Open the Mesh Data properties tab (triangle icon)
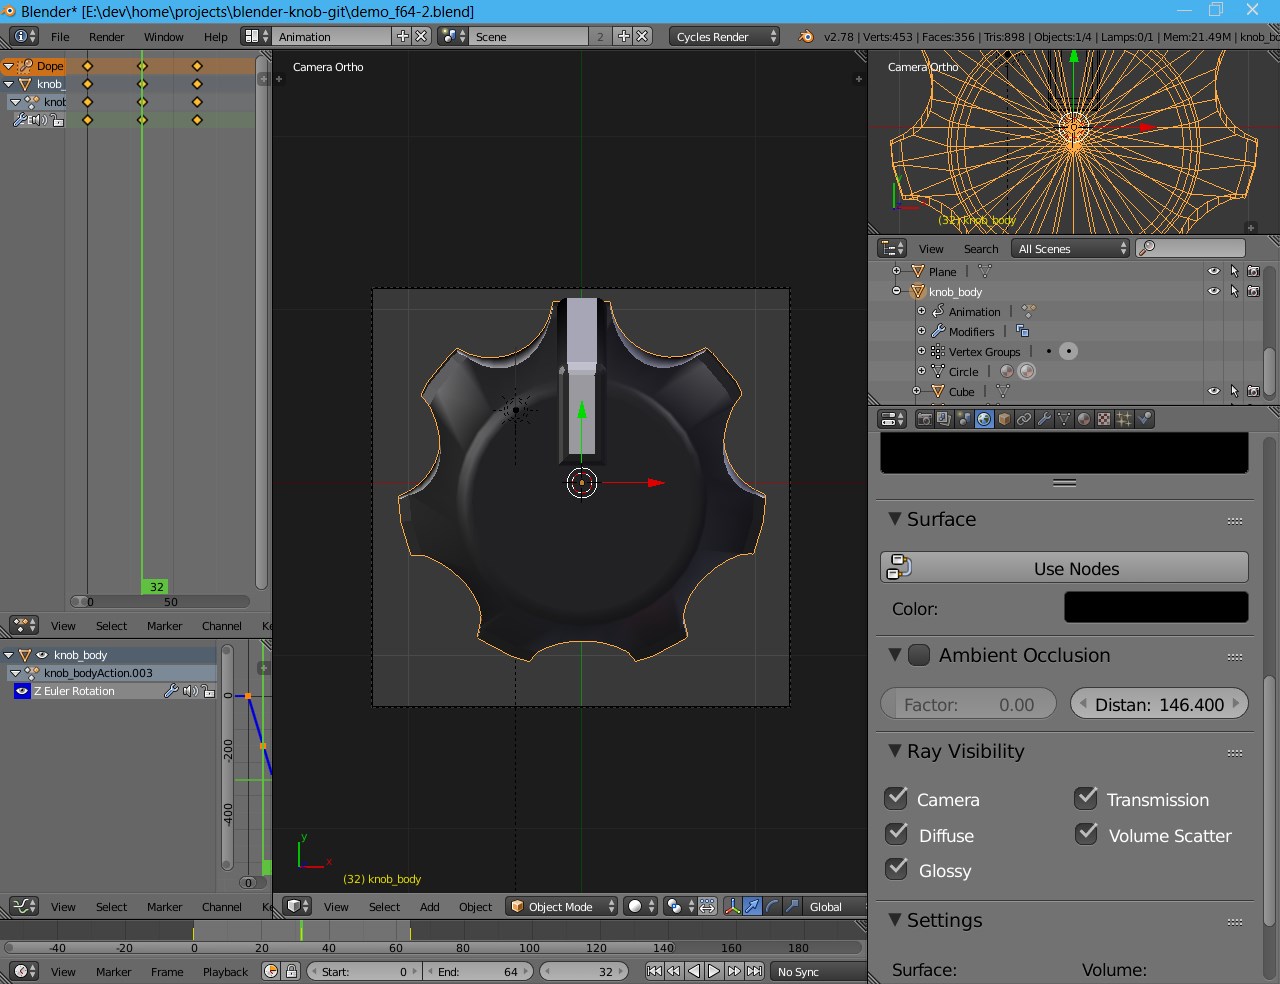The image size is (1280, 984). 1064,419
